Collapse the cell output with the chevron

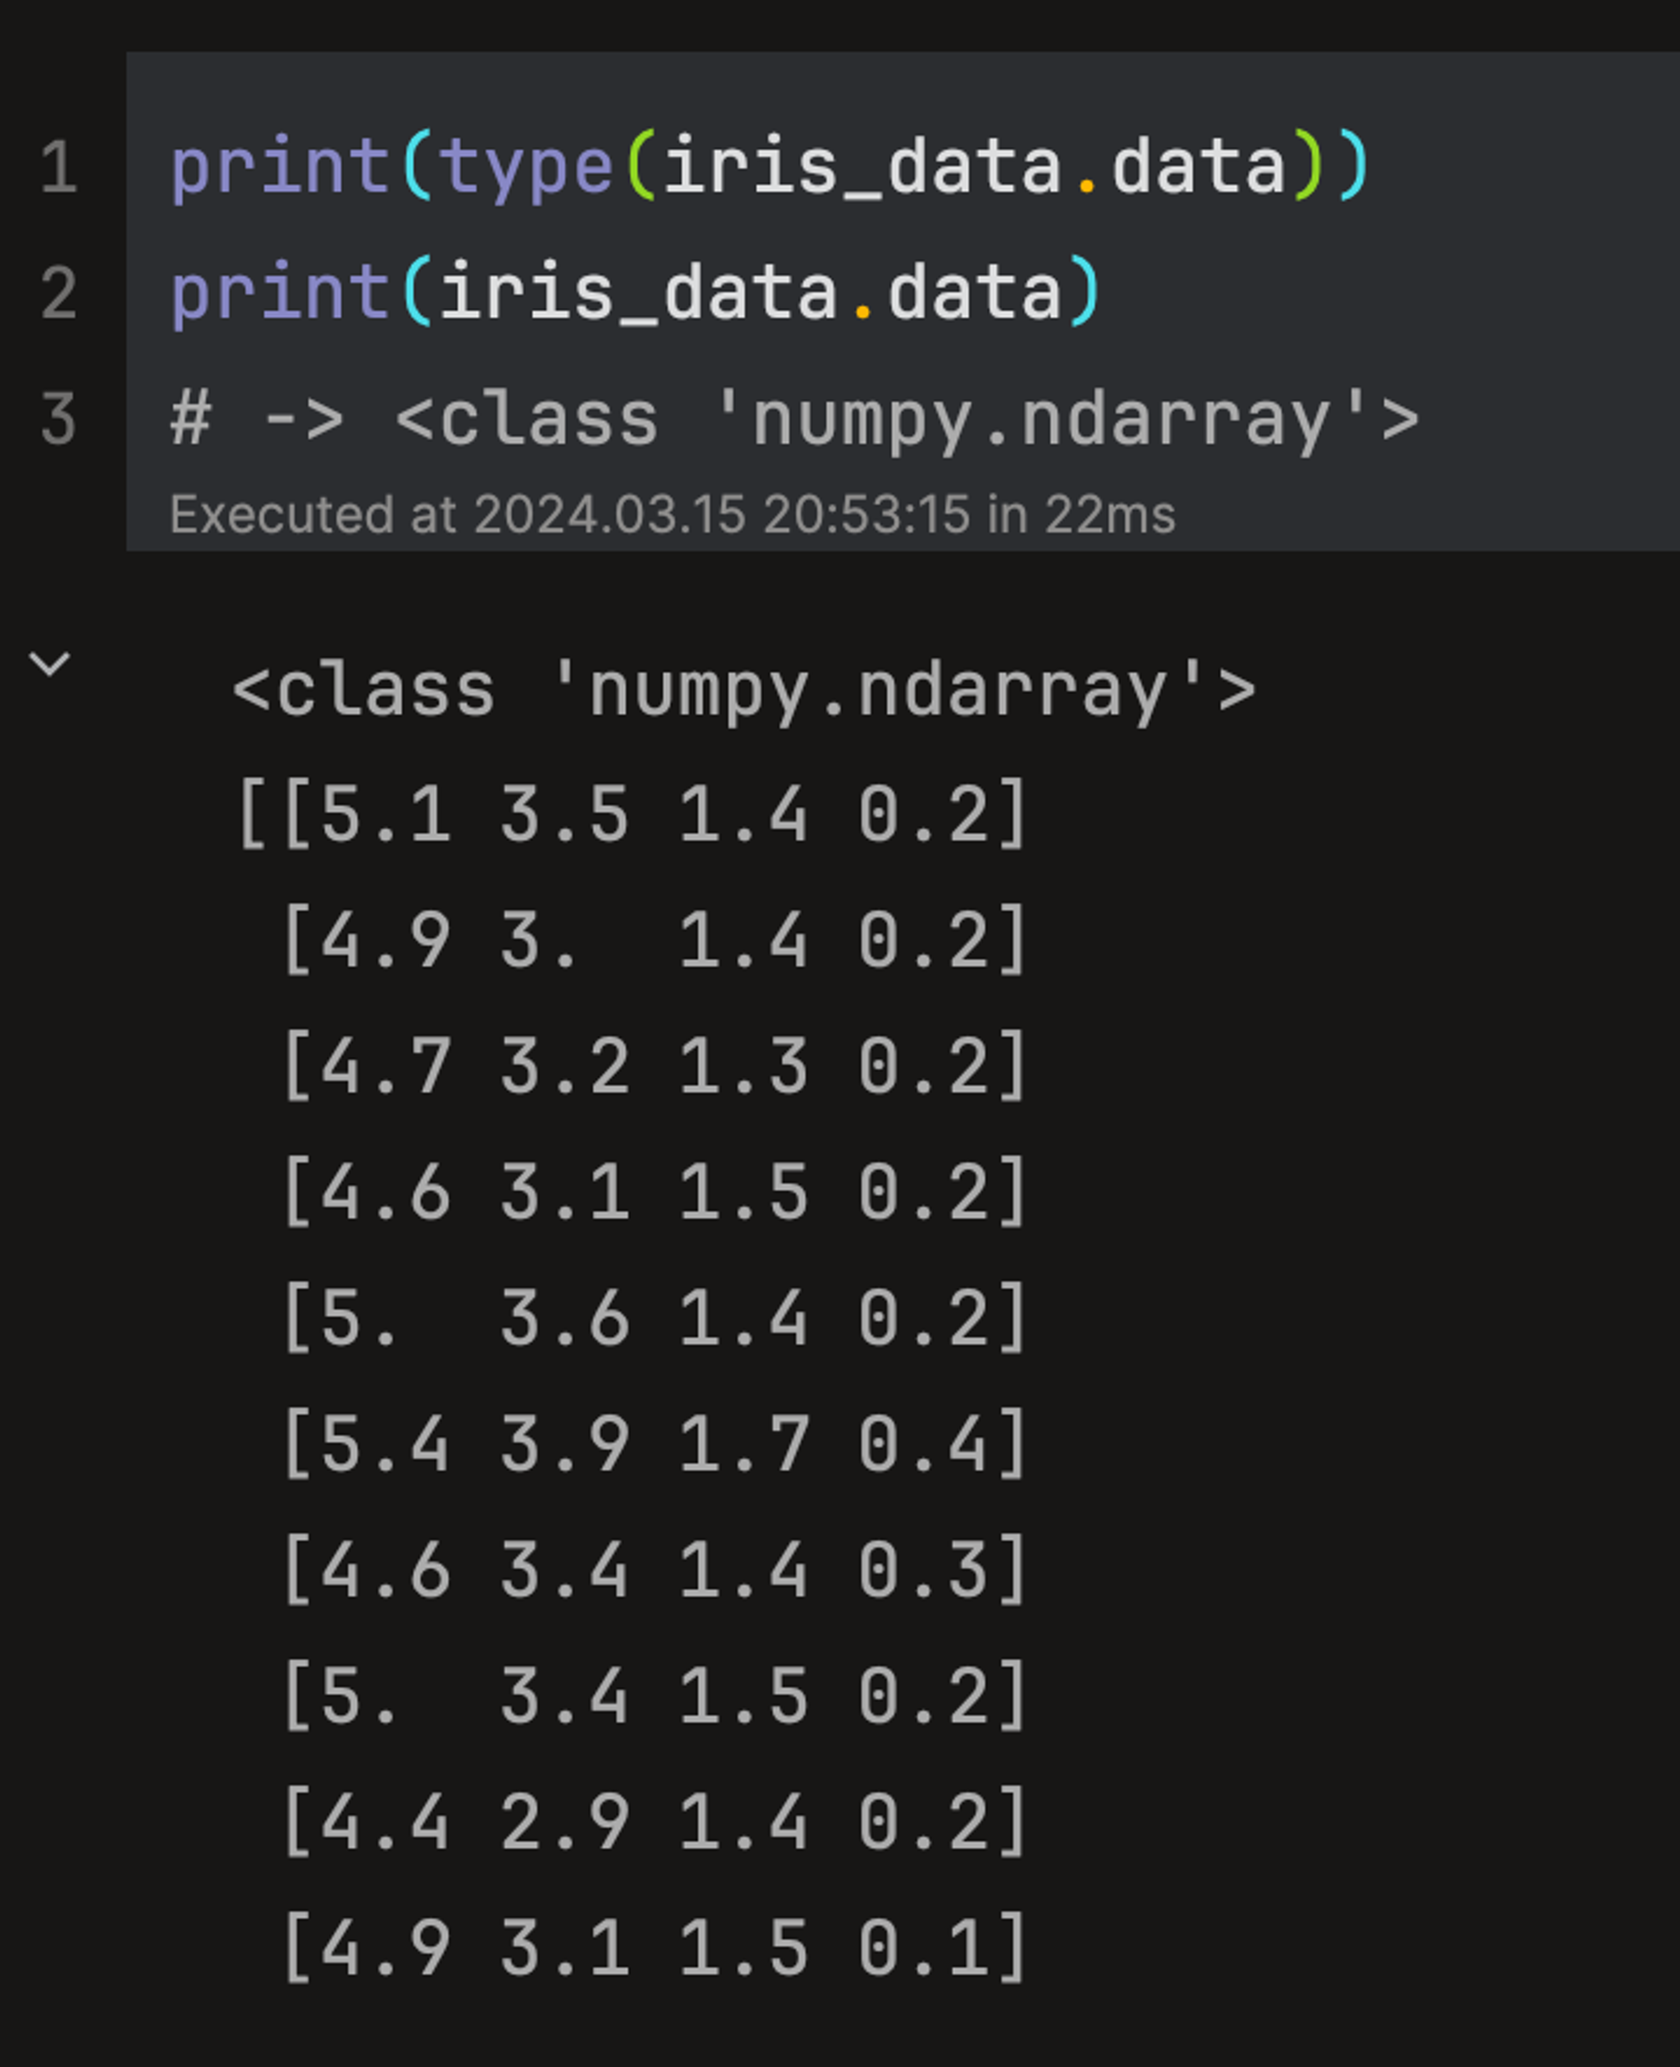(49, 663)
